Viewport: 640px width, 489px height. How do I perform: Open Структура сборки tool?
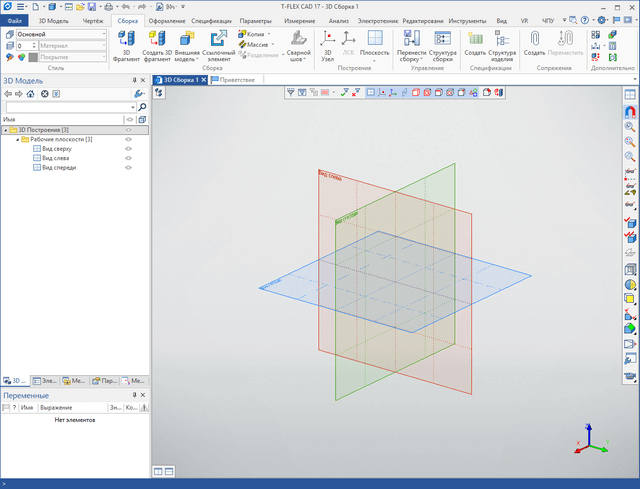(x=442, y=44)
